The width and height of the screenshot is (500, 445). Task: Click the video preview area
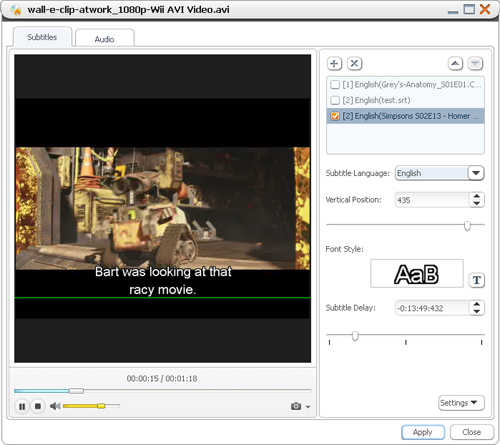pyautogui.click(x=163, y=208)
